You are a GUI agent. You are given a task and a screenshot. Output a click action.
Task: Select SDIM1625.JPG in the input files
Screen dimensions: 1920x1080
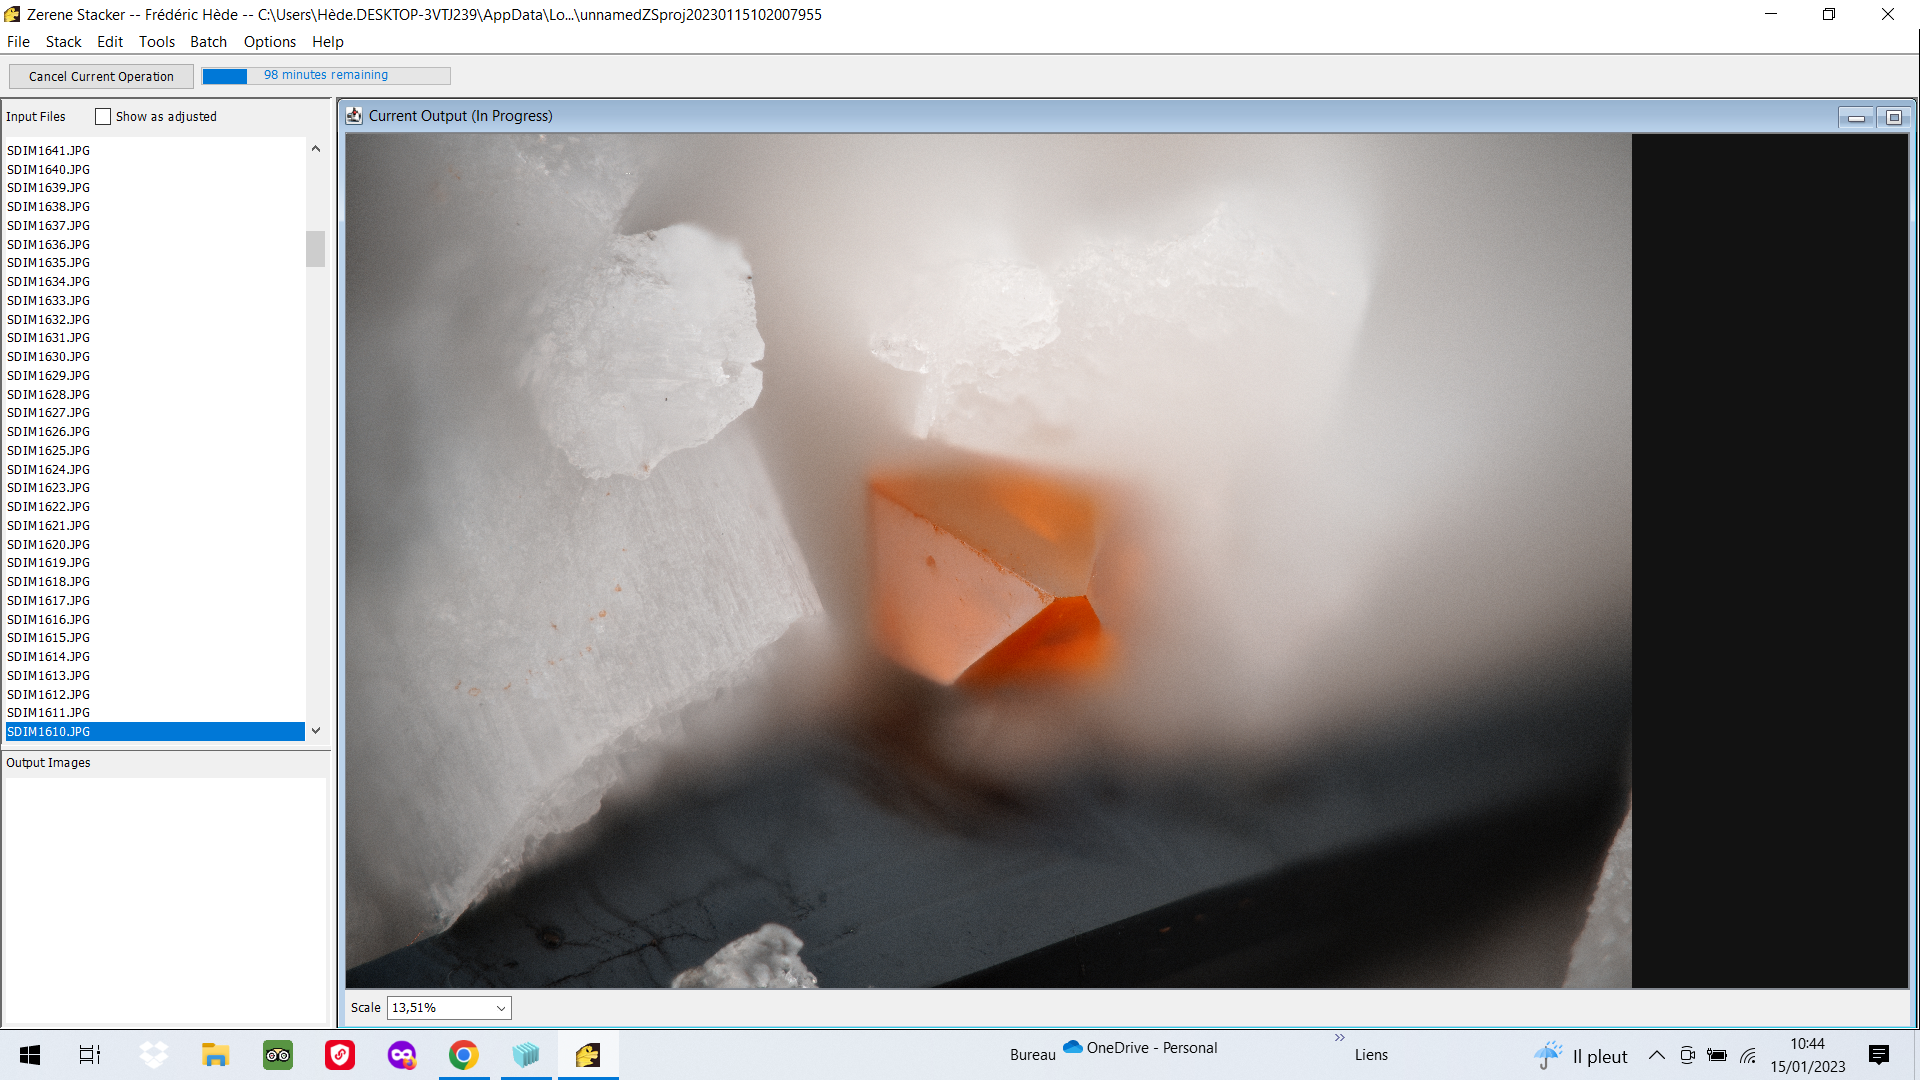click(x=48, y=450)
